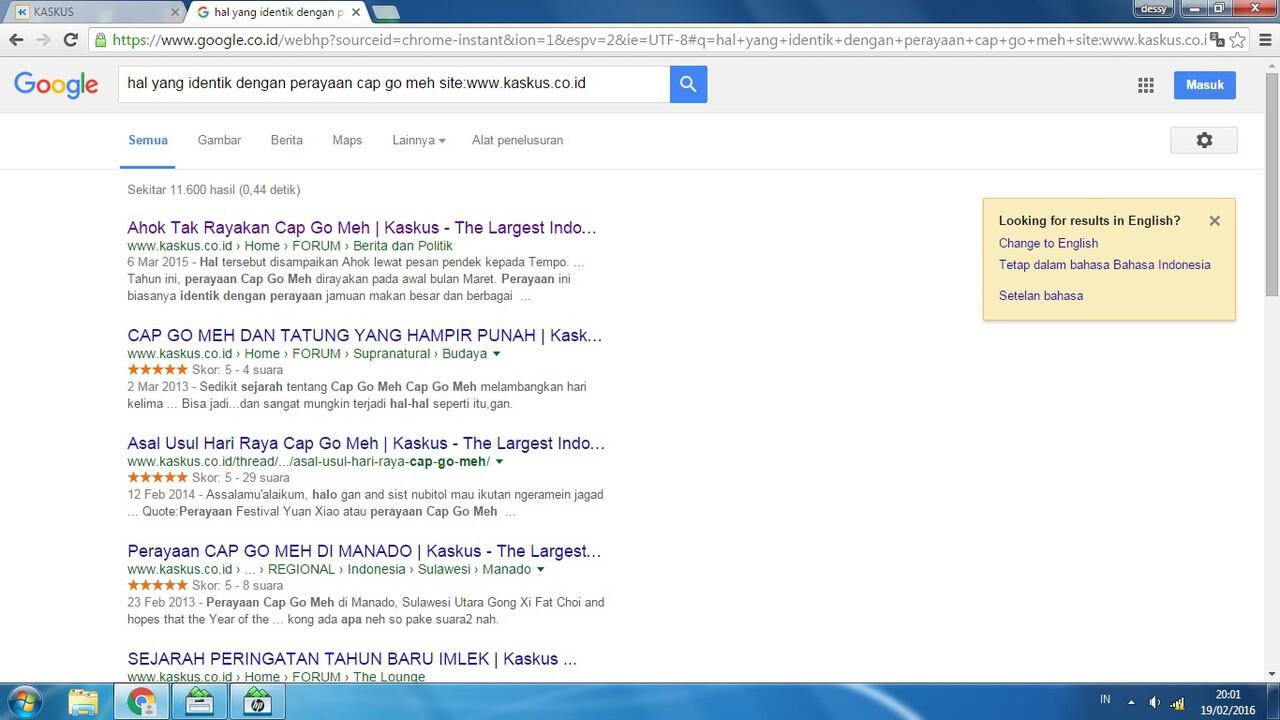Dismiss the language suggestion box

coord(1214,221)
